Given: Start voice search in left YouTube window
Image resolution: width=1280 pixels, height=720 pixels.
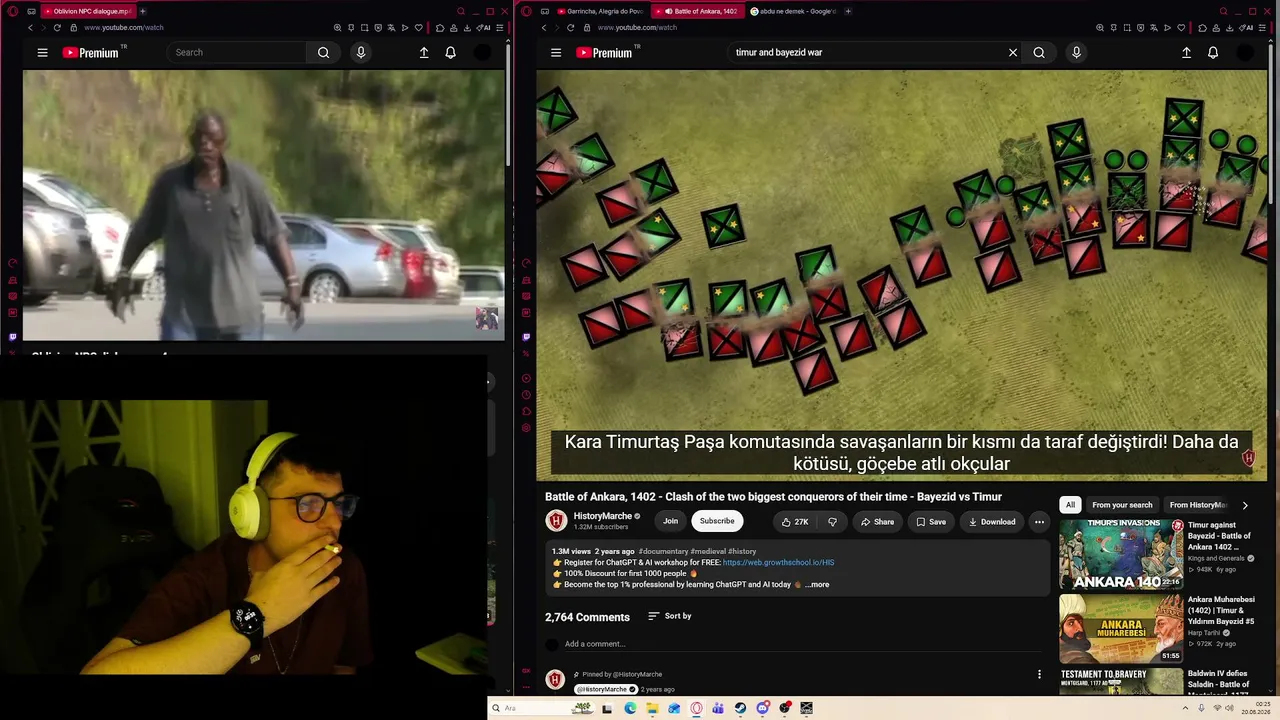Looking at the screenshot, I should click(x=361, y=53).
